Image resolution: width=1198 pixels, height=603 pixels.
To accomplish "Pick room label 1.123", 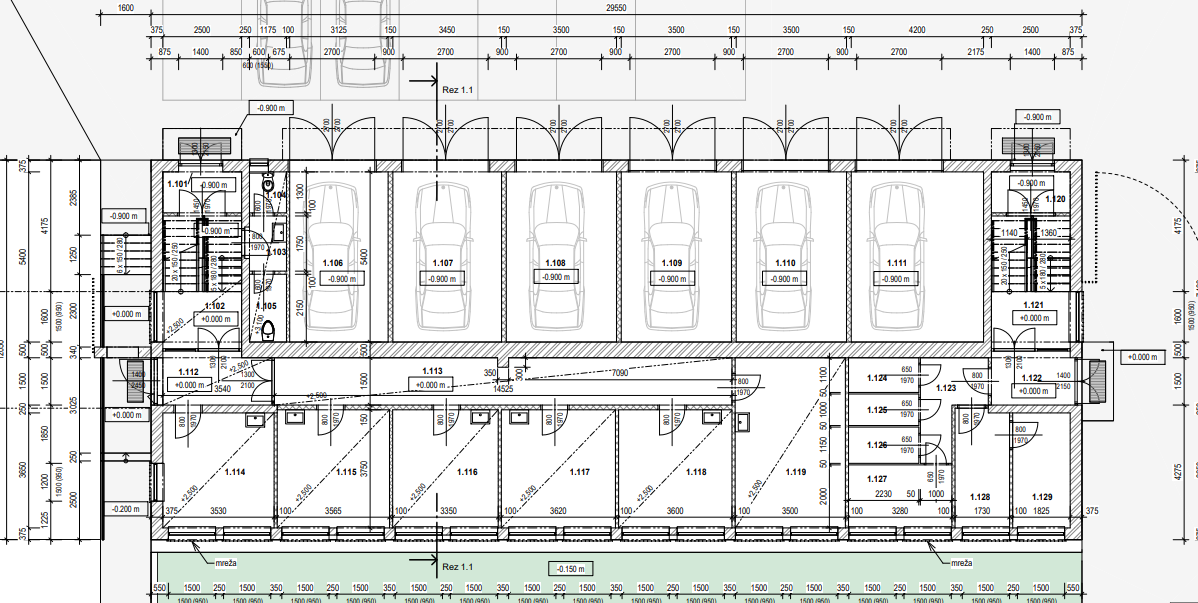I will coord(946,388).
